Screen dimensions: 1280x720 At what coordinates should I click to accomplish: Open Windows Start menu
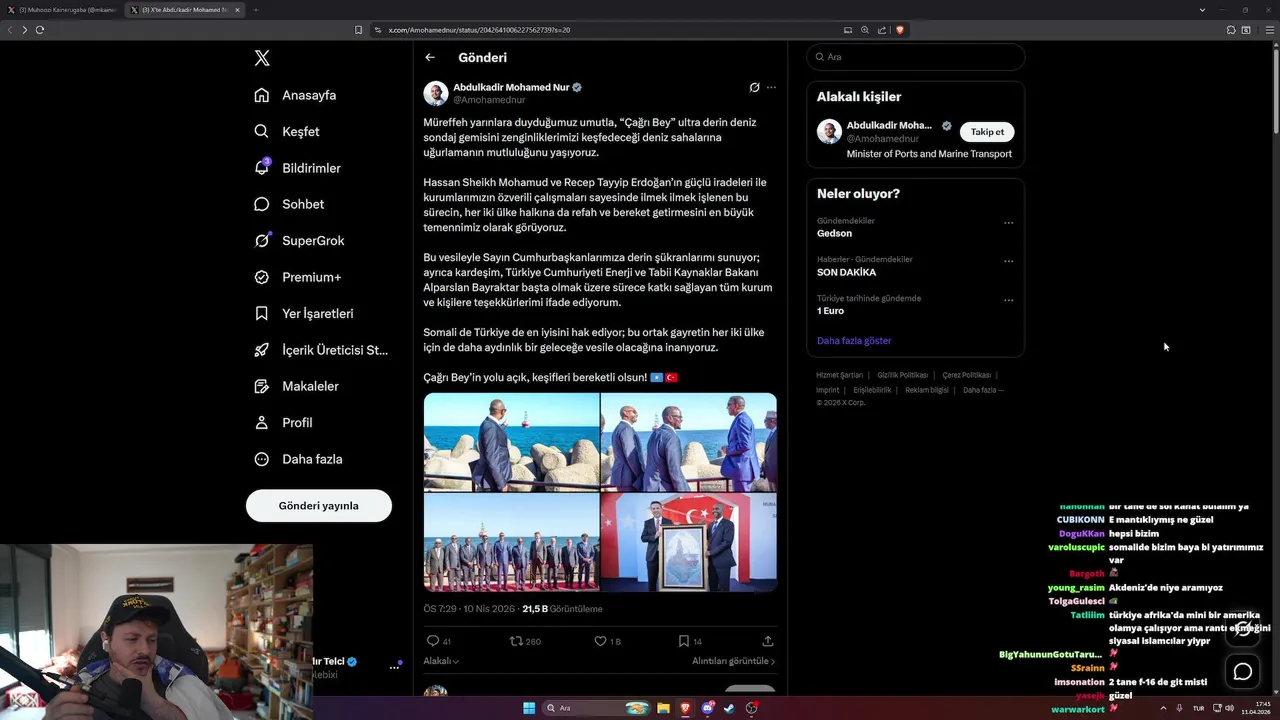(529, 708)
